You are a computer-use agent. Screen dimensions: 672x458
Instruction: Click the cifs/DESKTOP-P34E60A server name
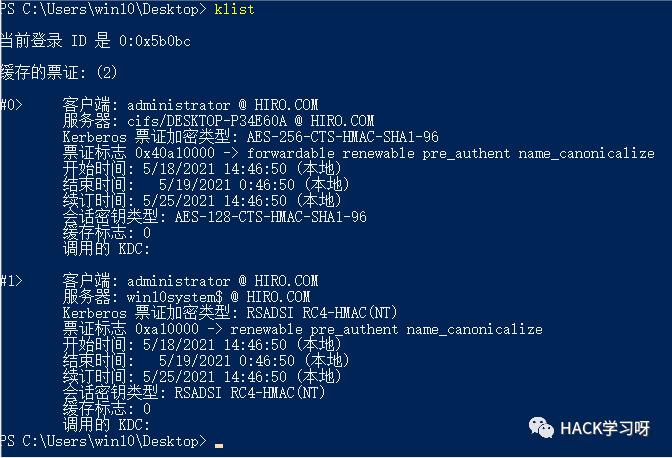tap(207, 121)
